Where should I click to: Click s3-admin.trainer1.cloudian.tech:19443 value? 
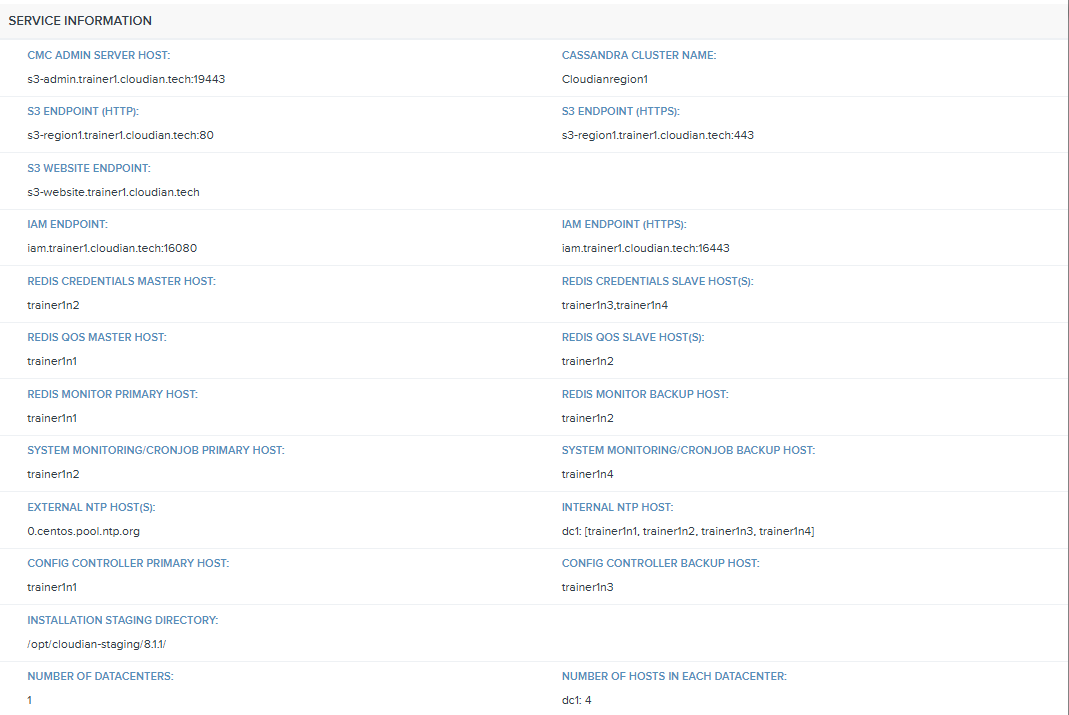(126, 79)
